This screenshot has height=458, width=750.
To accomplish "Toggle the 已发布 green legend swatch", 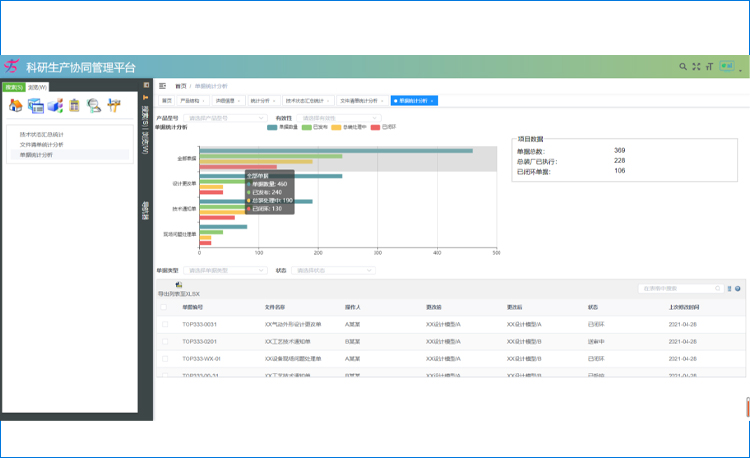I will (x=307, y=127).
